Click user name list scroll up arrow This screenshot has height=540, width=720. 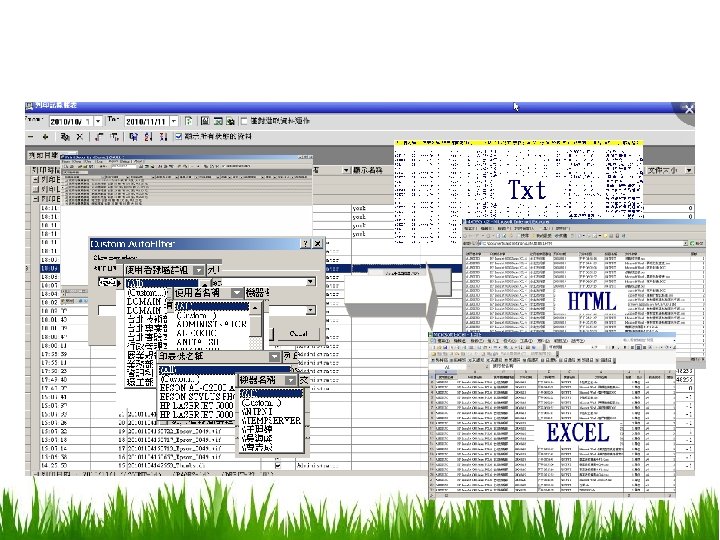click(x=255, y=308)
